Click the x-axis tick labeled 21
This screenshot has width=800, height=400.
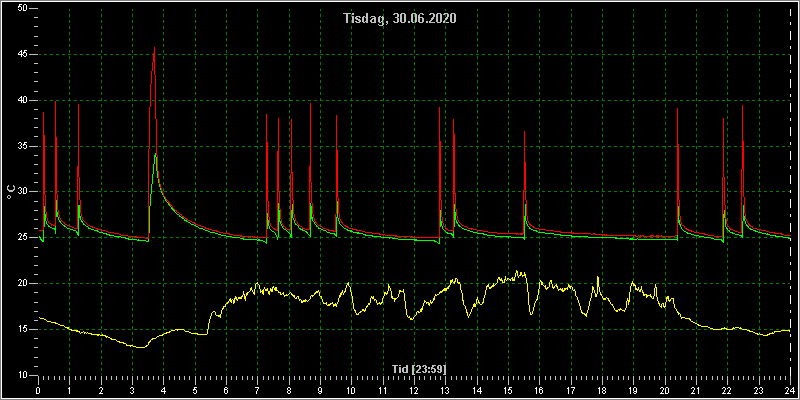(x=696, y=392)
